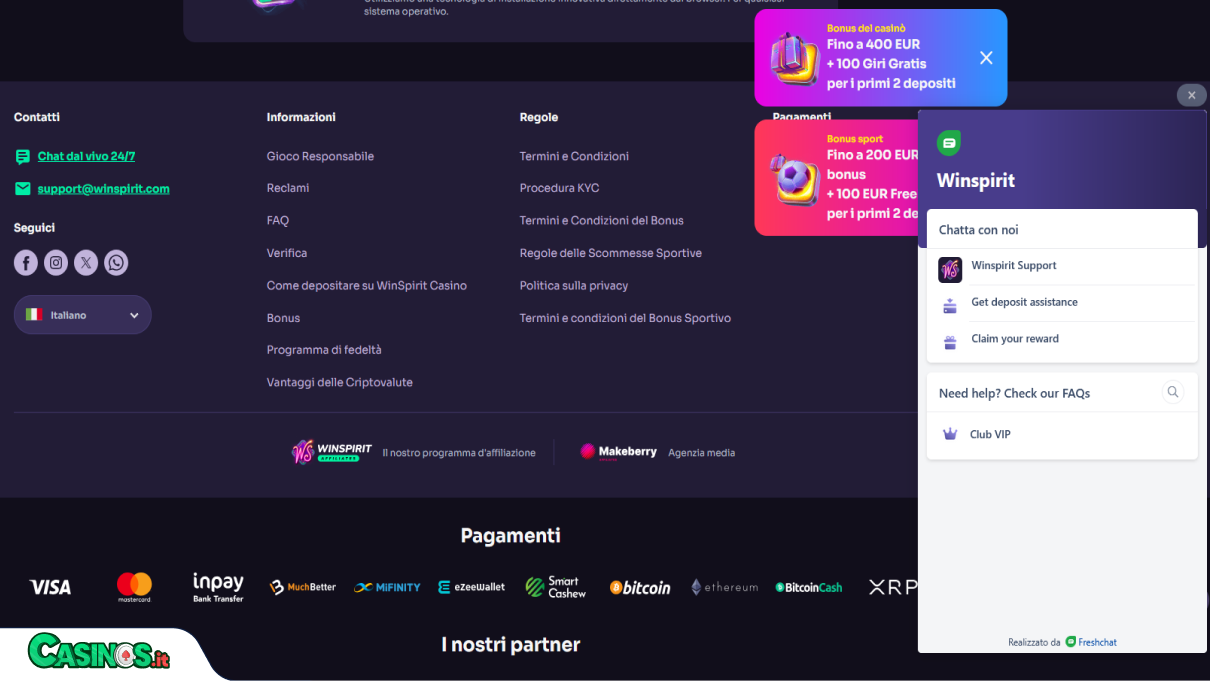
Task: Close the Freshchat widget
Action: [x=1191, y=95]
